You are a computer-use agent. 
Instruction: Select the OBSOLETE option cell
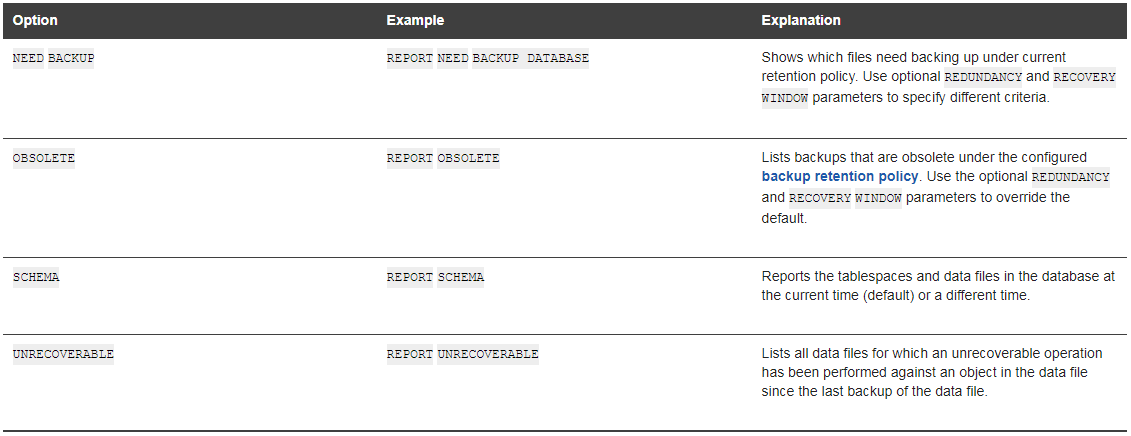pyautogui.click(x=44, y=158)
